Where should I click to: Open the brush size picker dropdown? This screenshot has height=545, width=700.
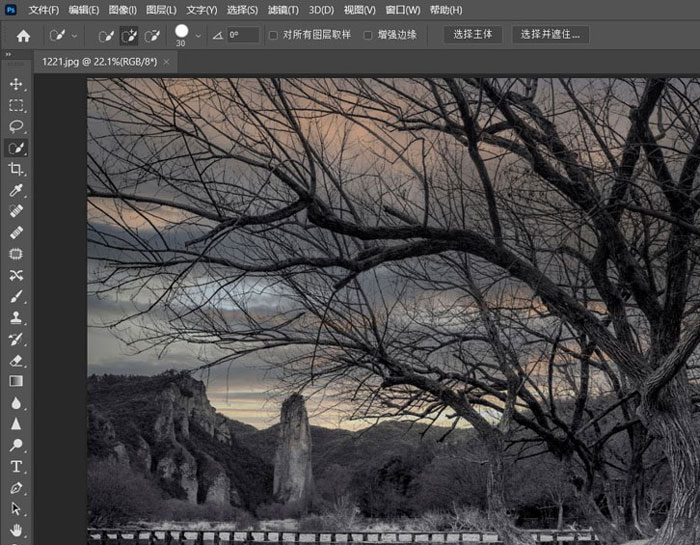coord(198,35)
